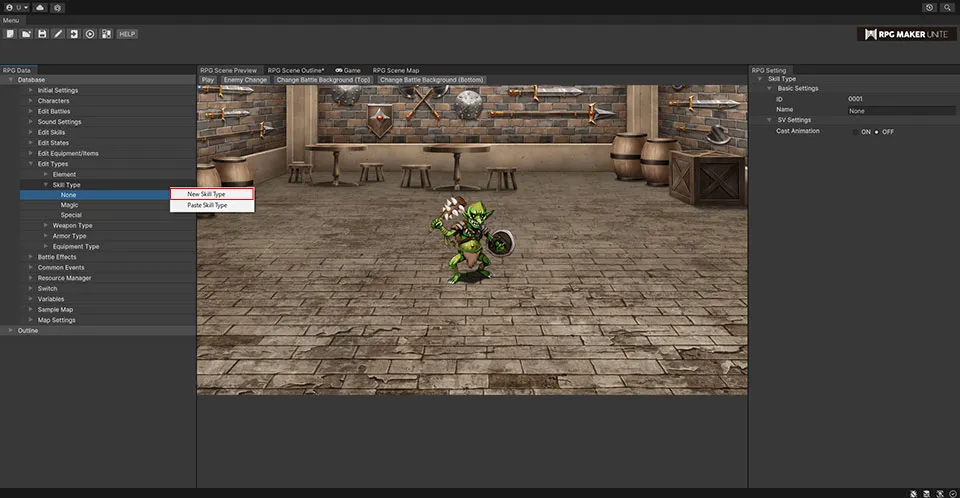Set Cast Animation to ON

(x=856, y=132)
